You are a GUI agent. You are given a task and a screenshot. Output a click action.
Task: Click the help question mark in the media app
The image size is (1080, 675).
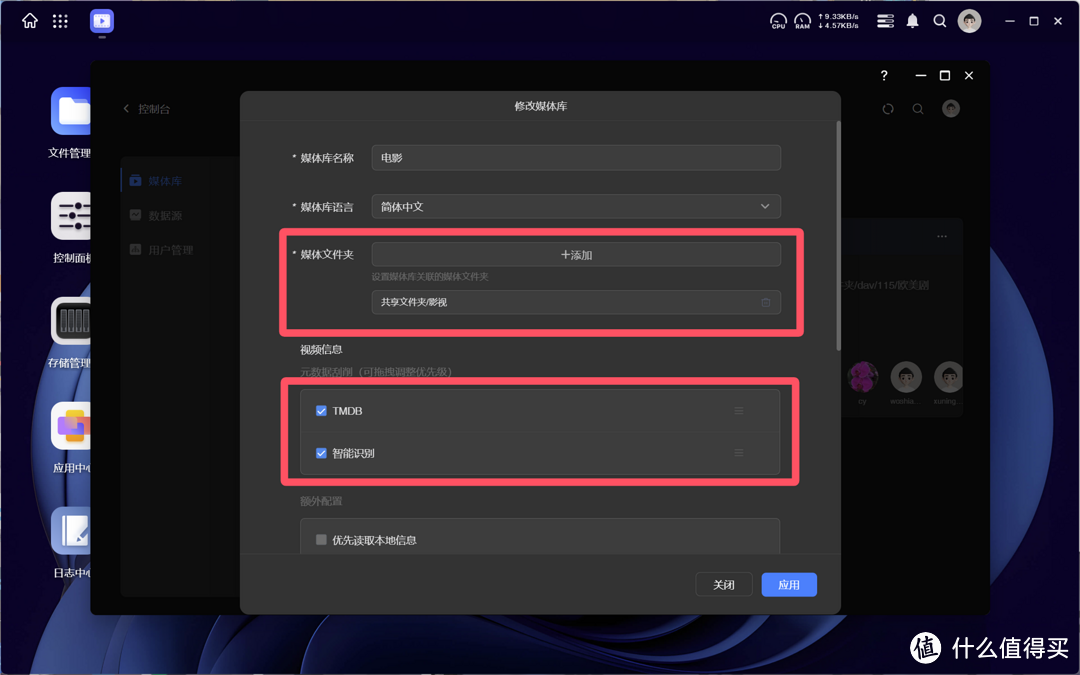[x=883, y=75]
